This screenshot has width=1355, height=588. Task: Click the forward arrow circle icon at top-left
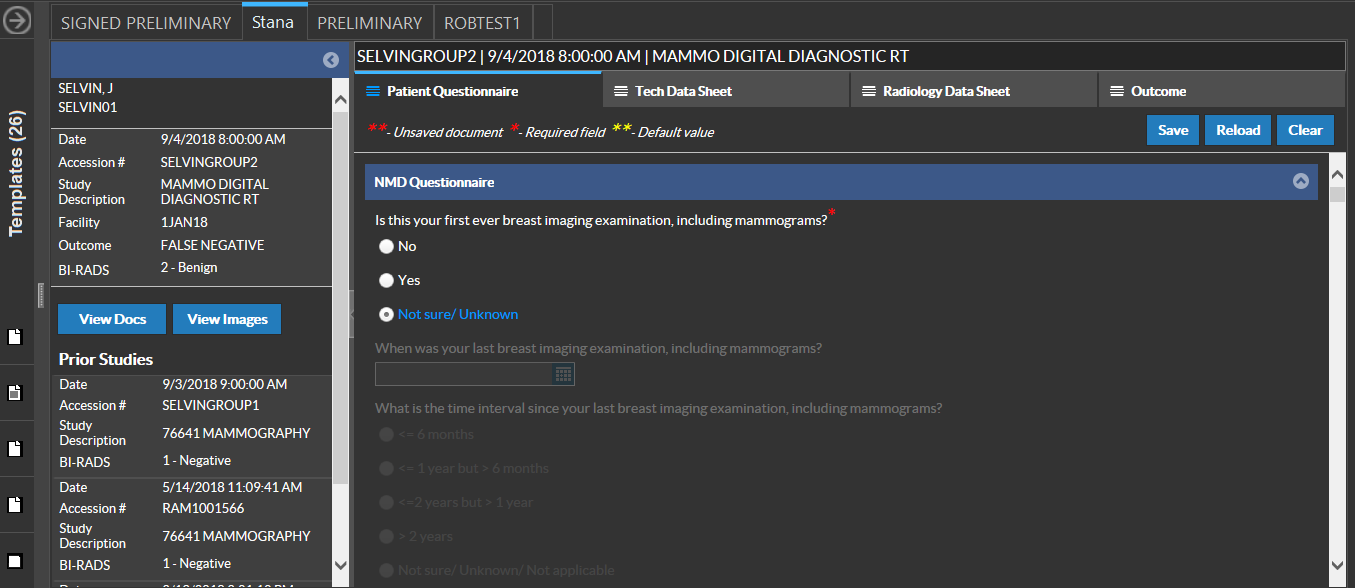(17, 20)
